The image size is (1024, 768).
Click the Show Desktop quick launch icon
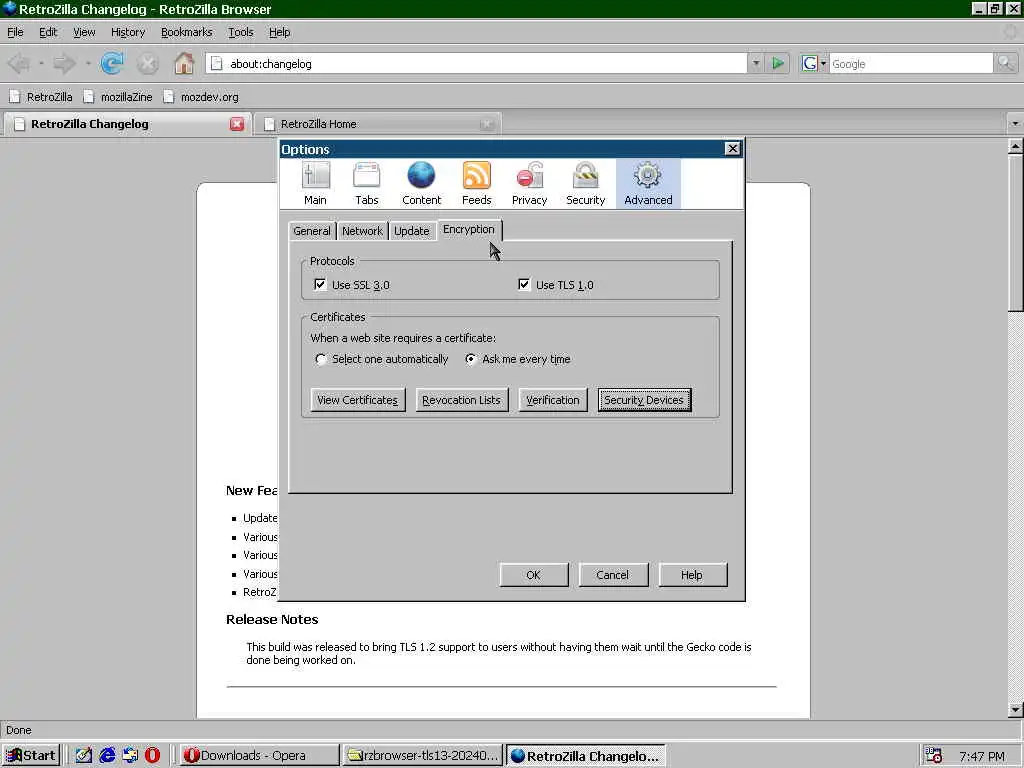click(x=84, y=756)
